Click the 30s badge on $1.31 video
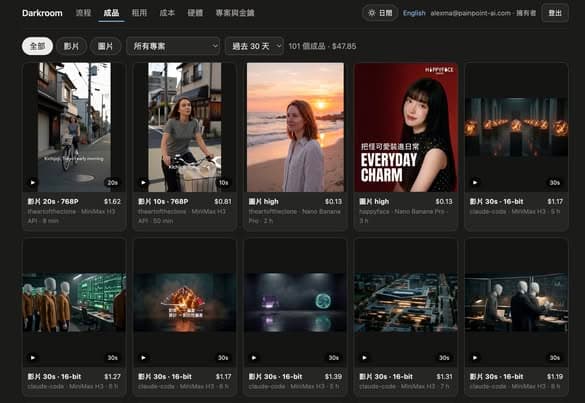Screen dimensions: 585x403 (444, 357)
